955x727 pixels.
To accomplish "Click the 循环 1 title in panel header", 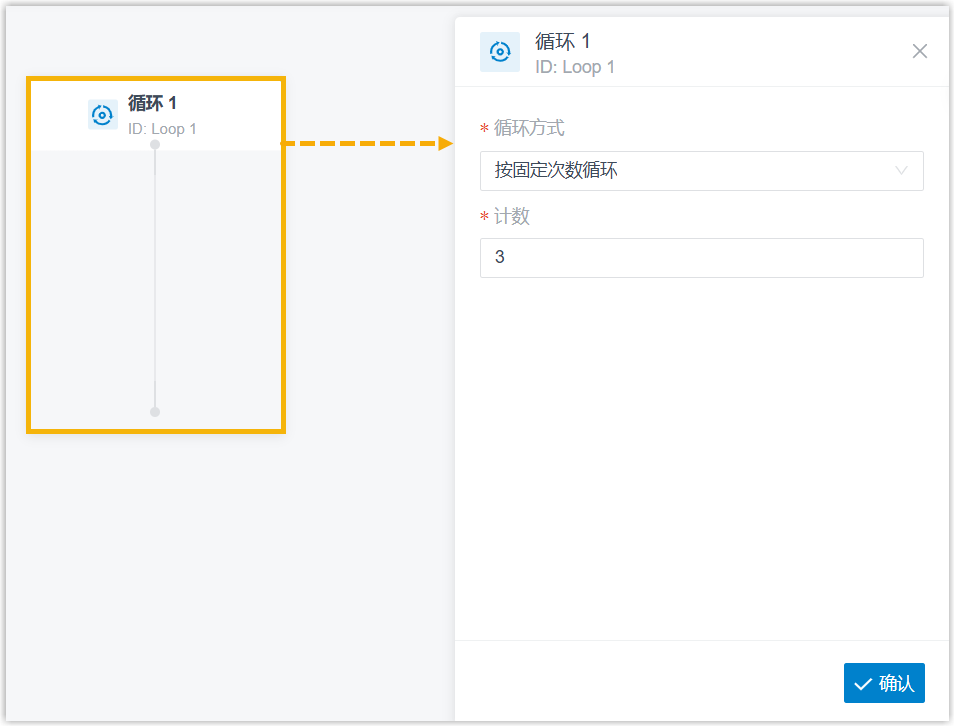I will tap(562, 41).
